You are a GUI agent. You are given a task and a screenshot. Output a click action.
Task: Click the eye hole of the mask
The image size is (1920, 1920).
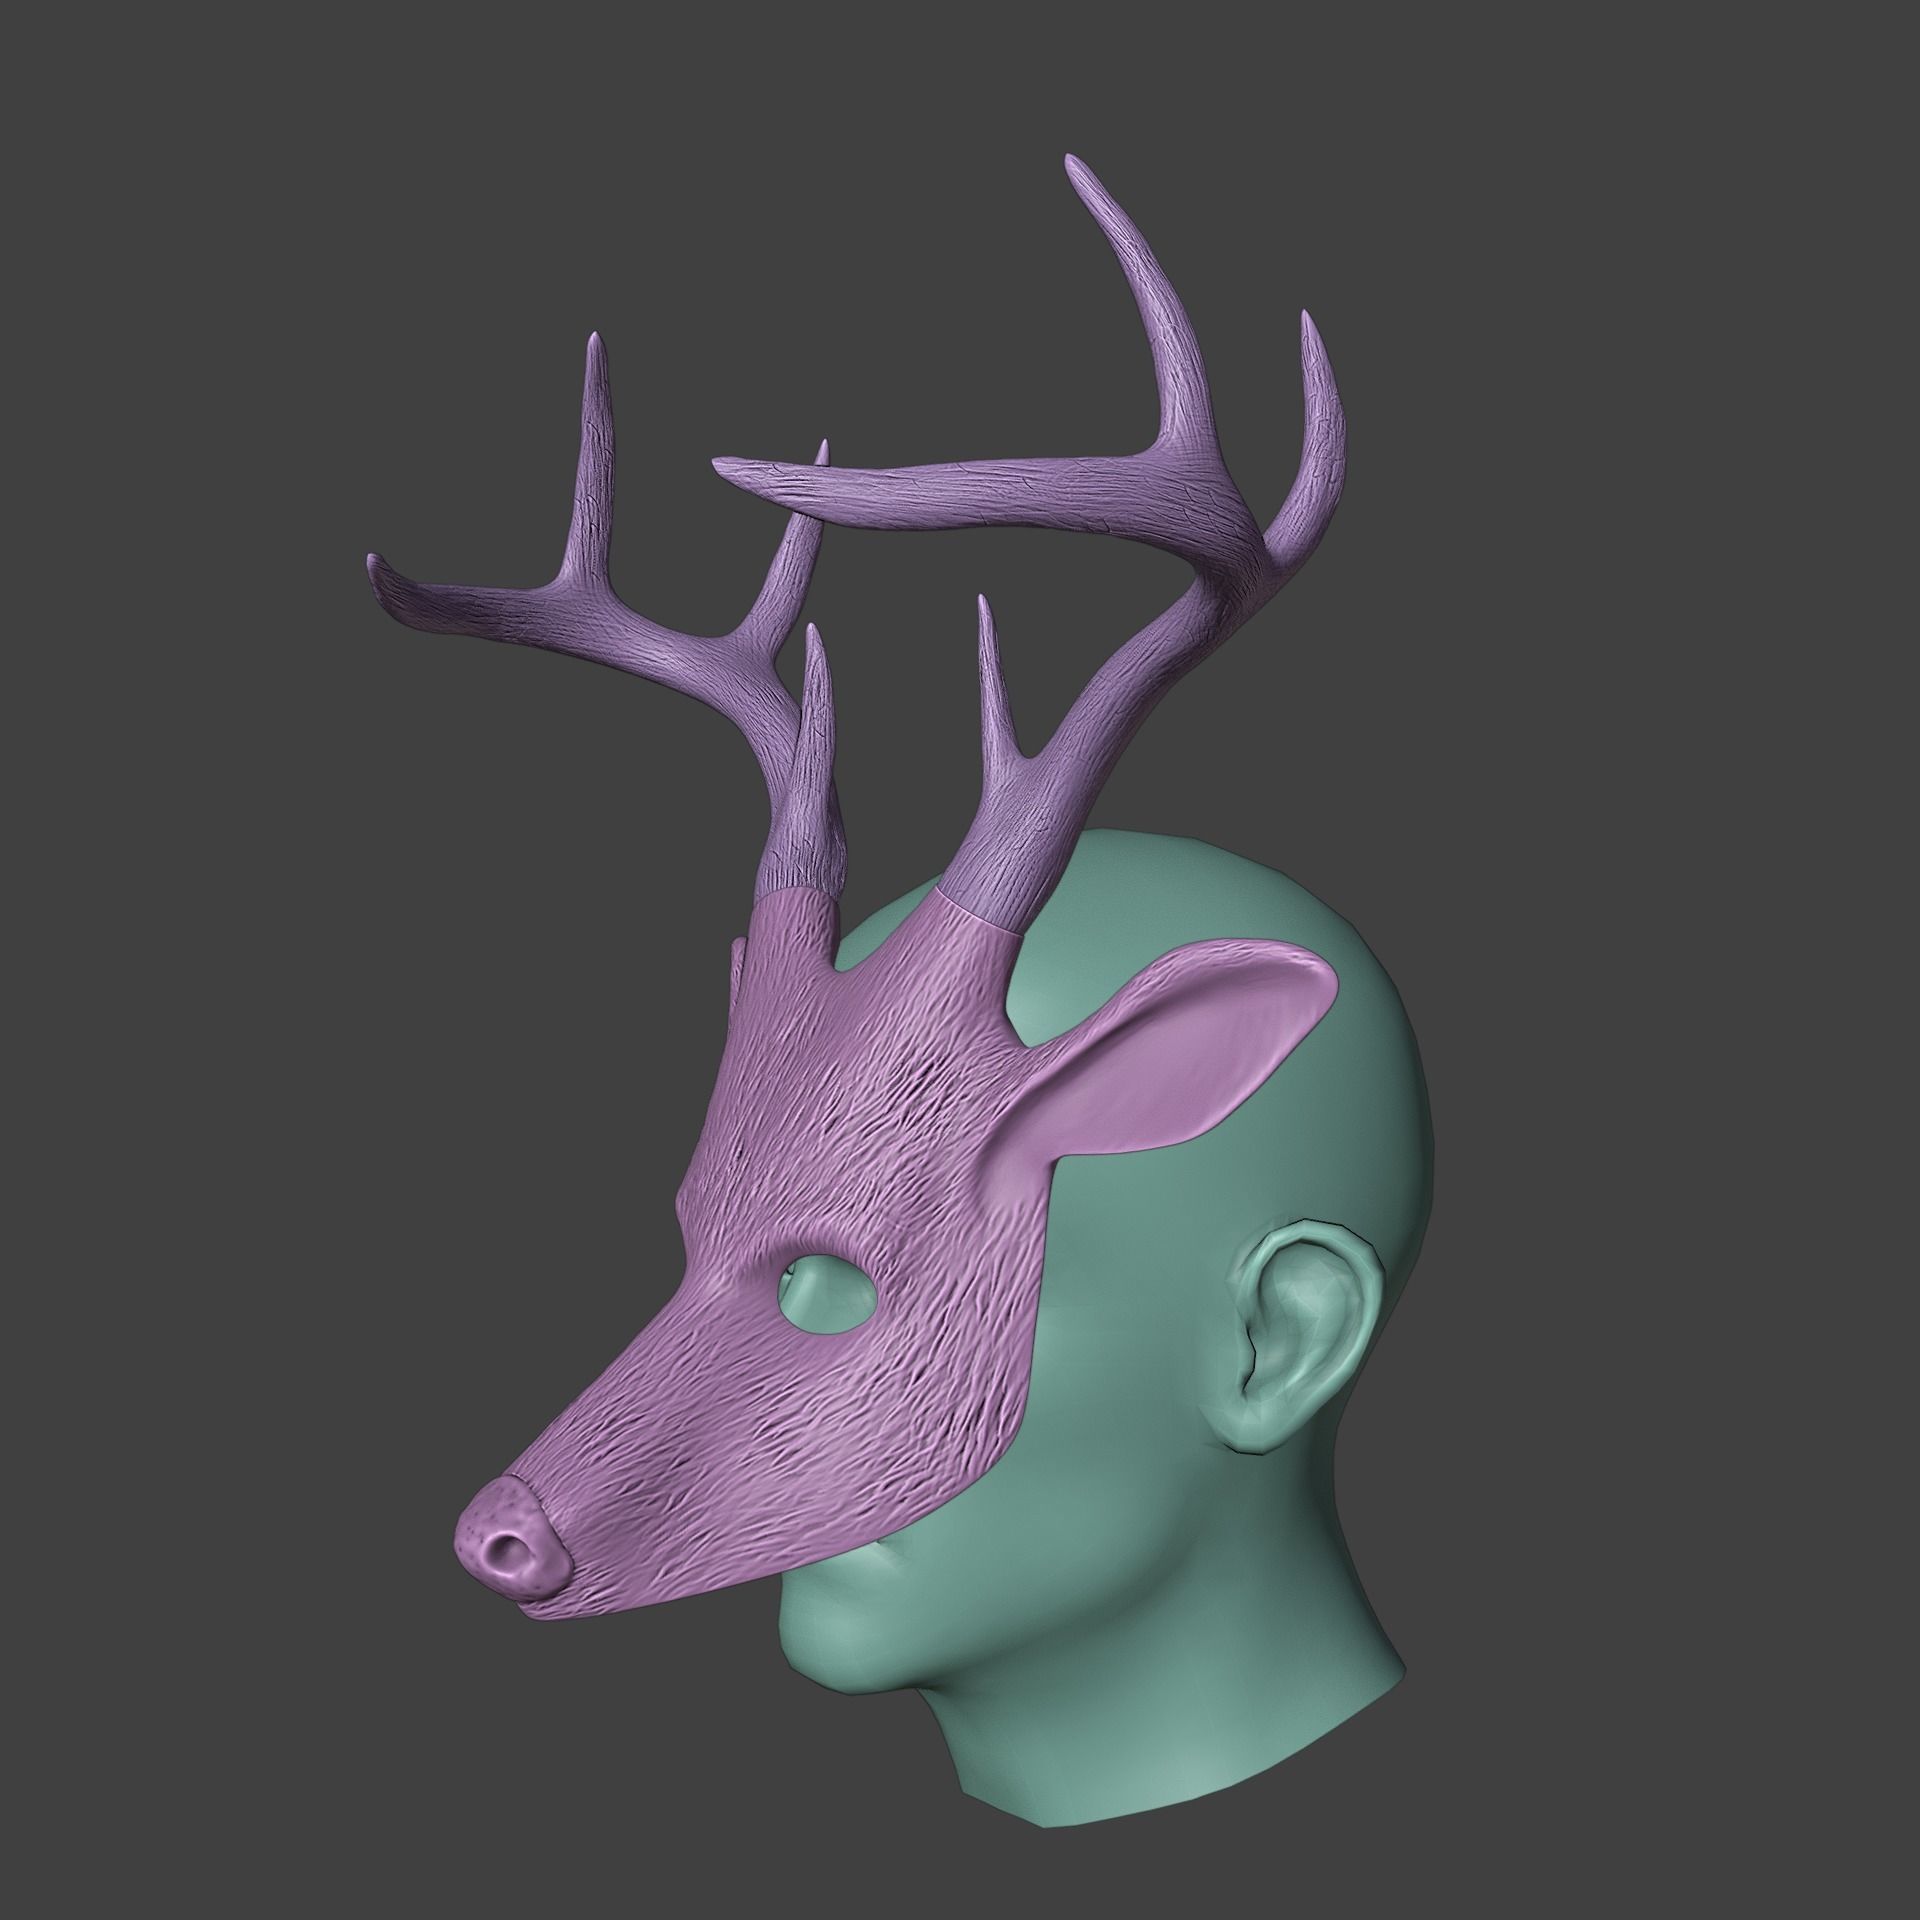827,1295
